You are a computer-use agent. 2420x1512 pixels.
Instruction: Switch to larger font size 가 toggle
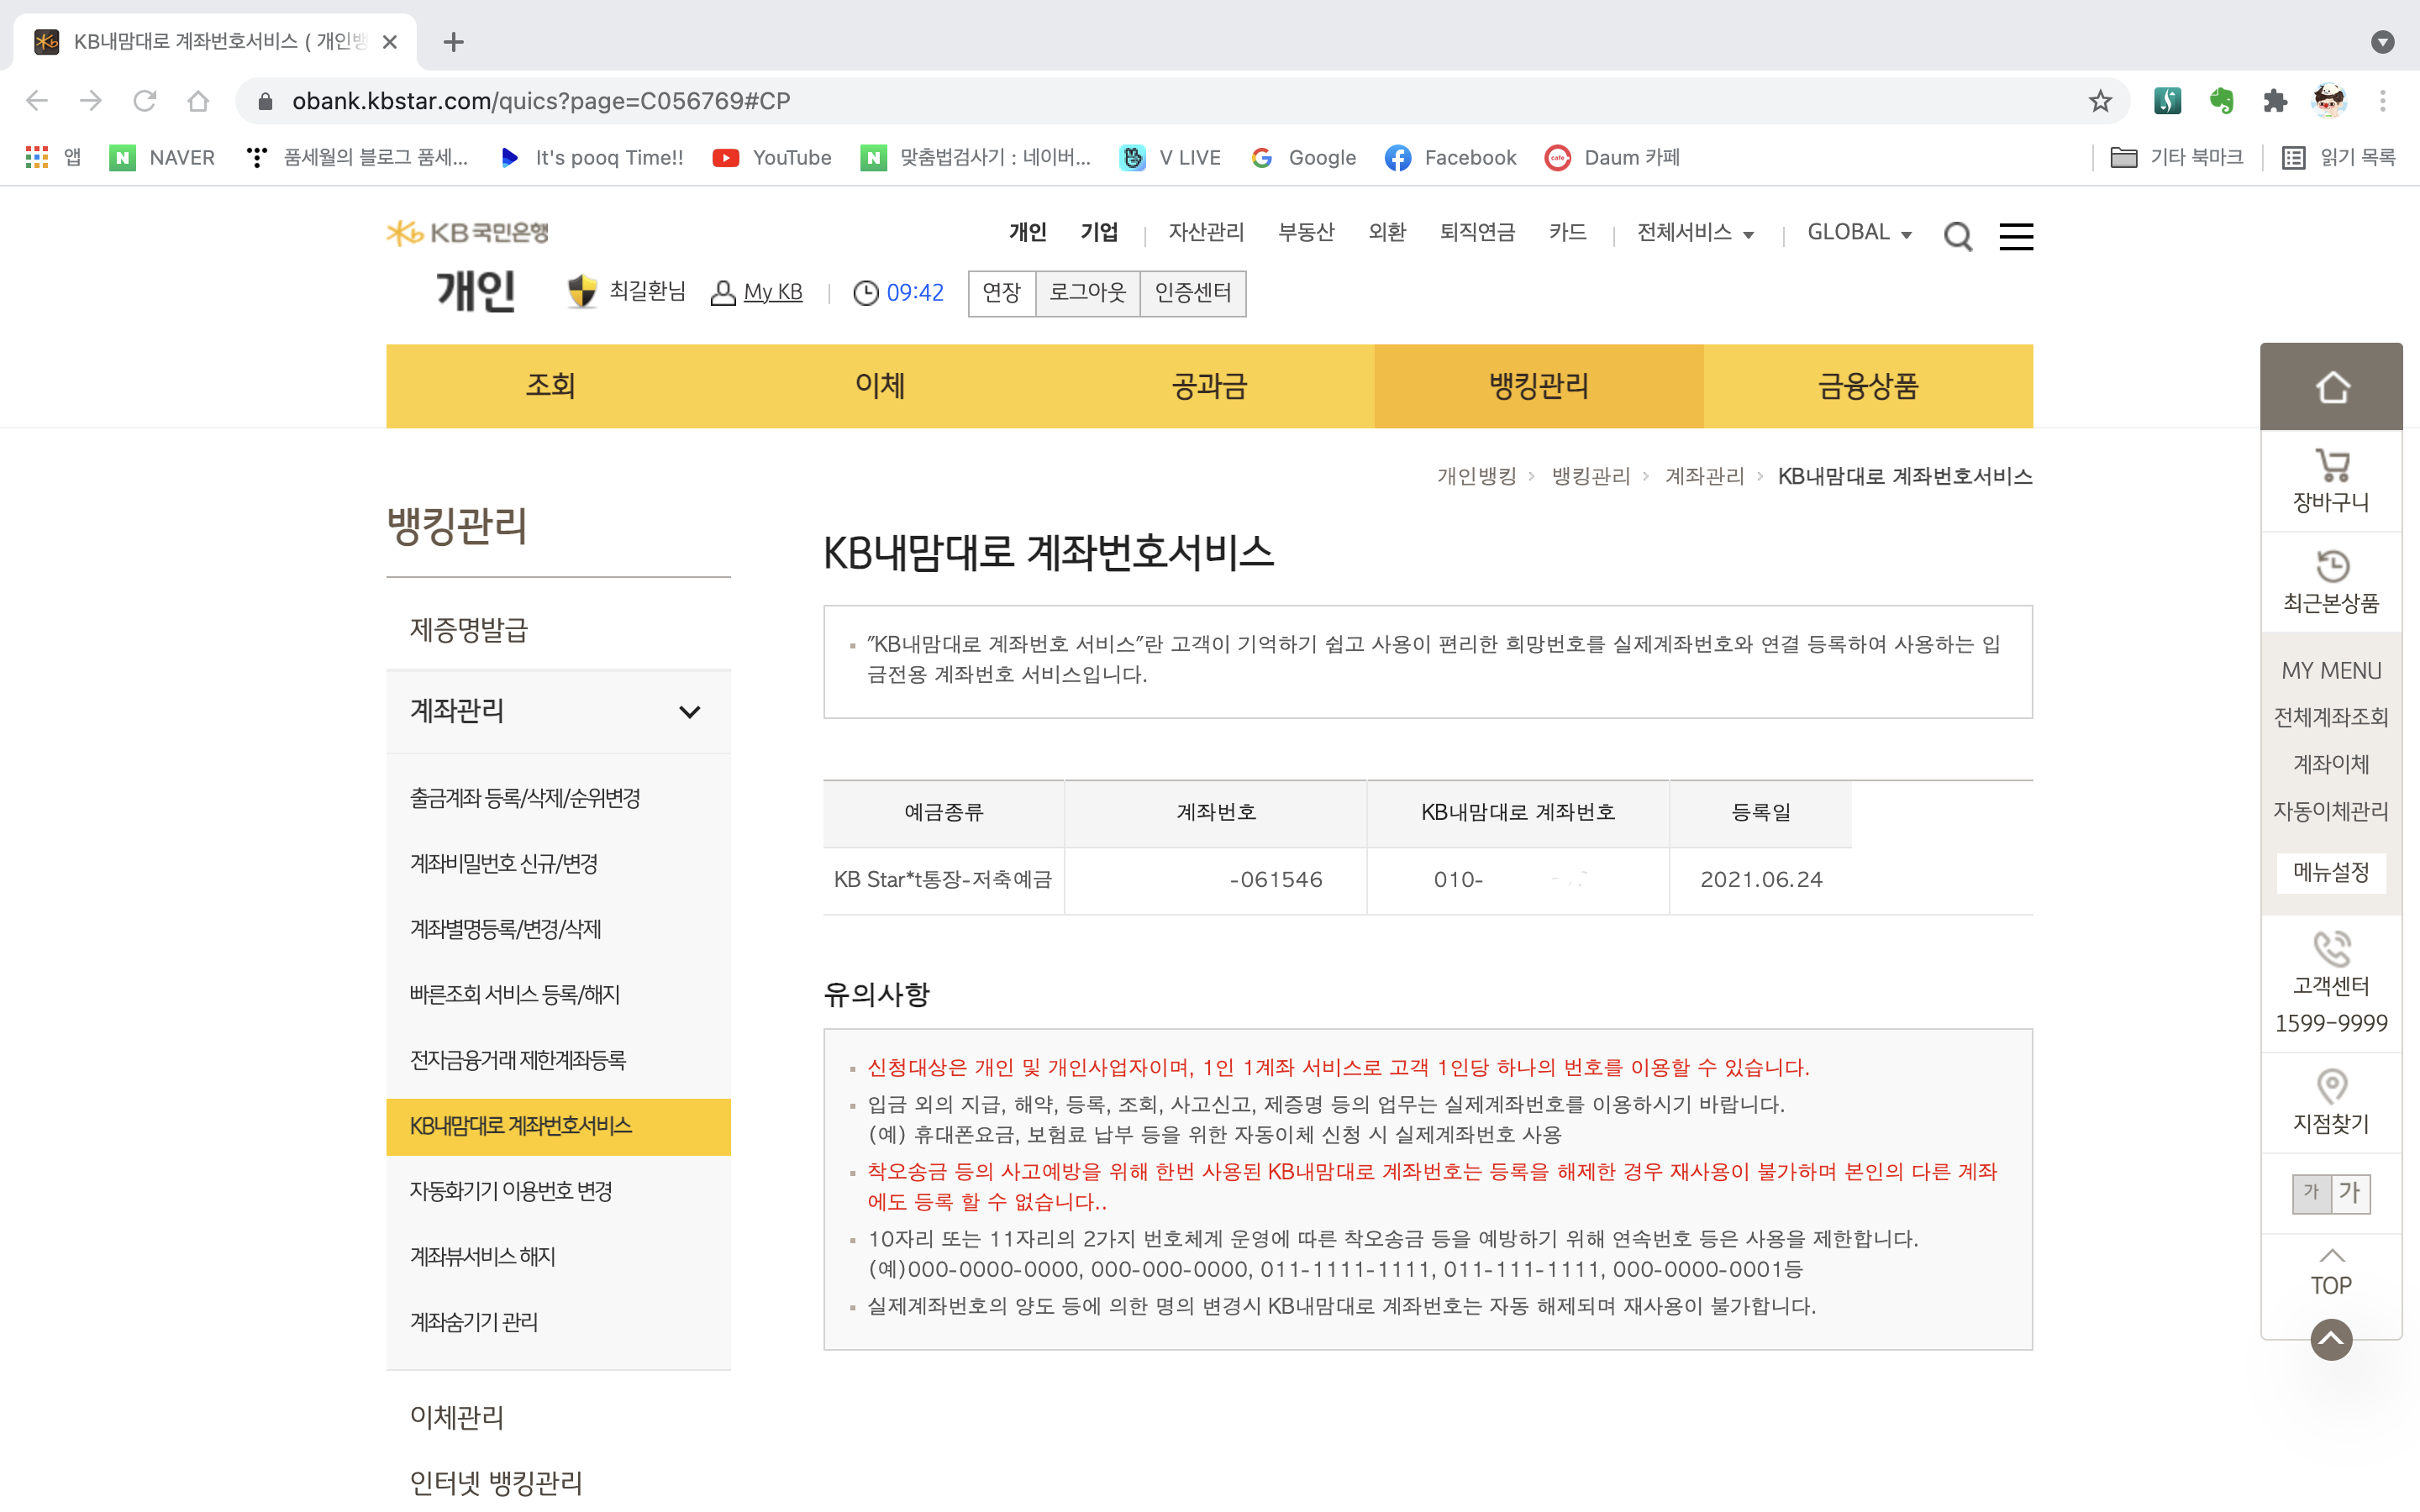pyautogui.click(x=2350, y=1192)
